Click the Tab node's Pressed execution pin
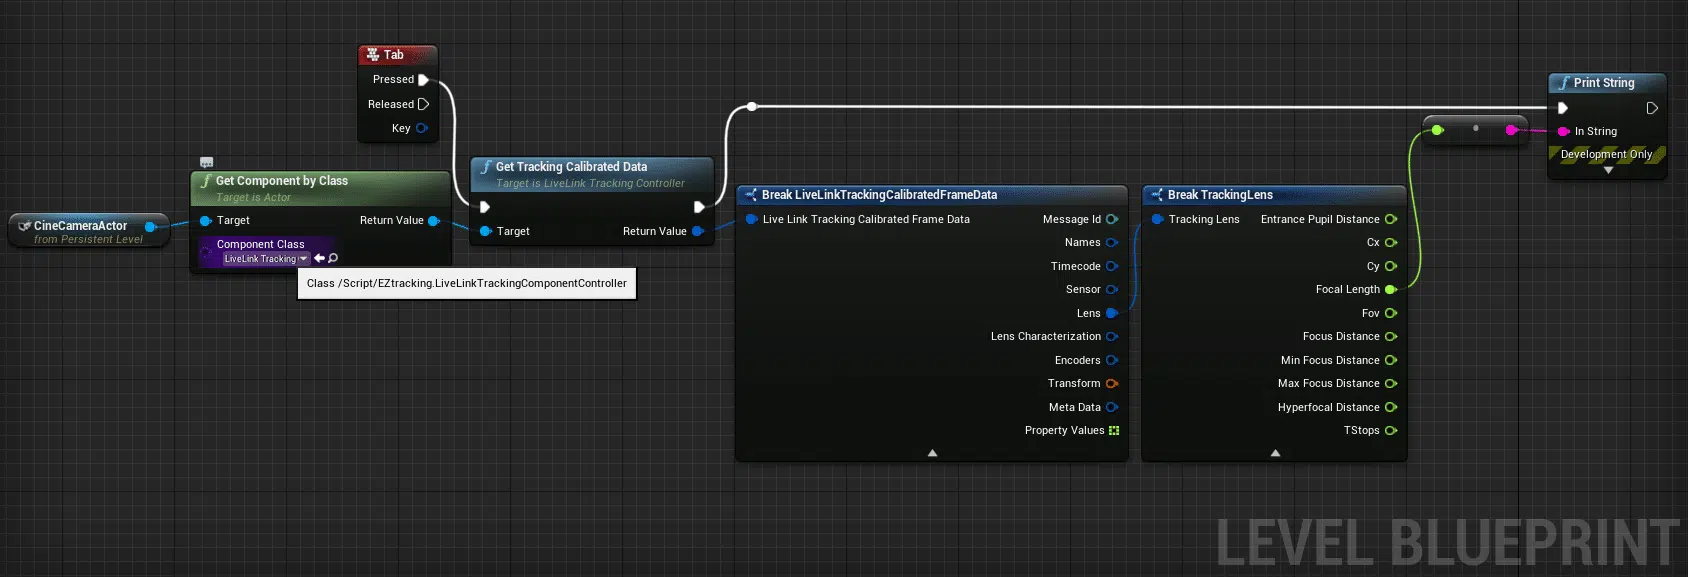 423,80
